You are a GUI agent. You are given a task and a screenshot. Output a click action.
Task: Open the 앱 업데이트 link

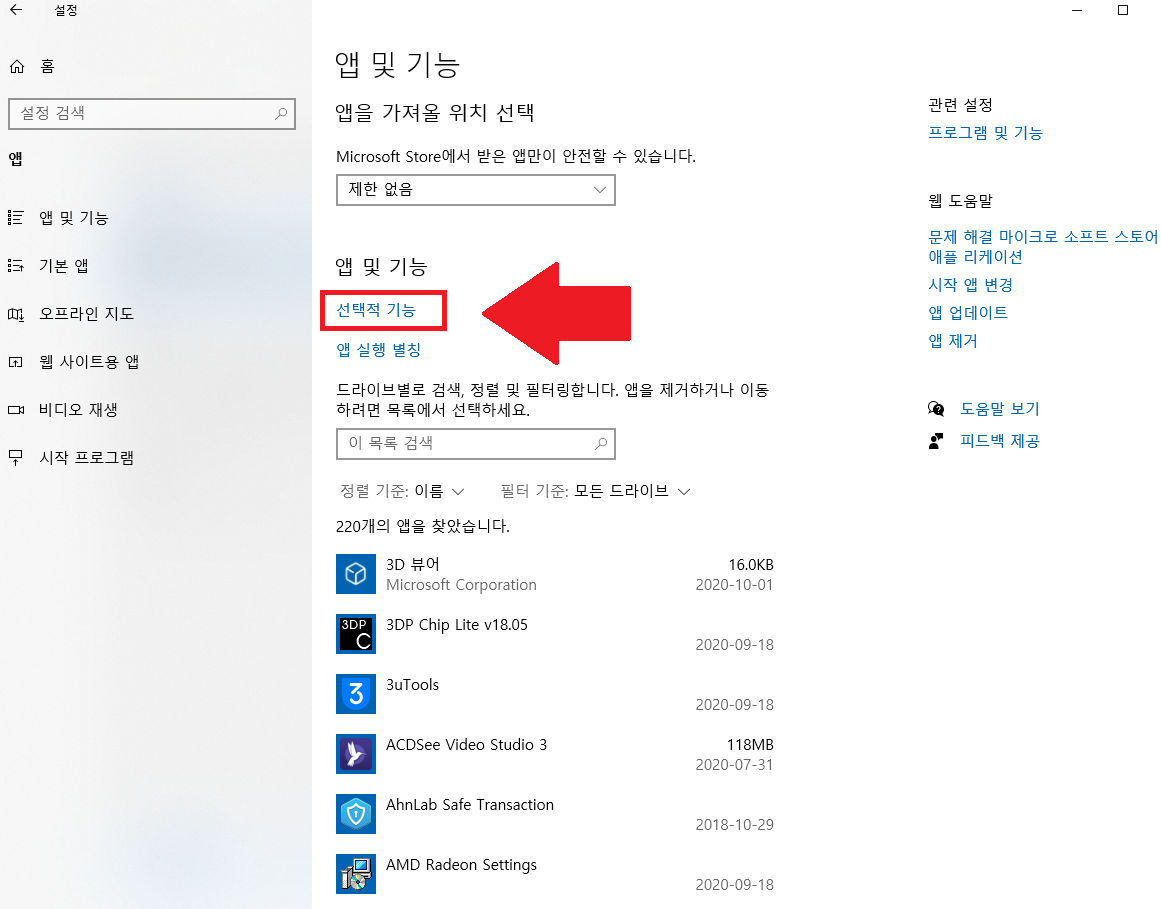pos(968,313)
